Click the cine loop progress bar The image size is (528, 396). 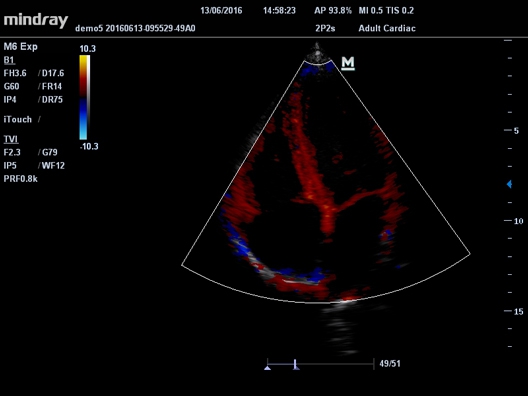click(321, 364)
